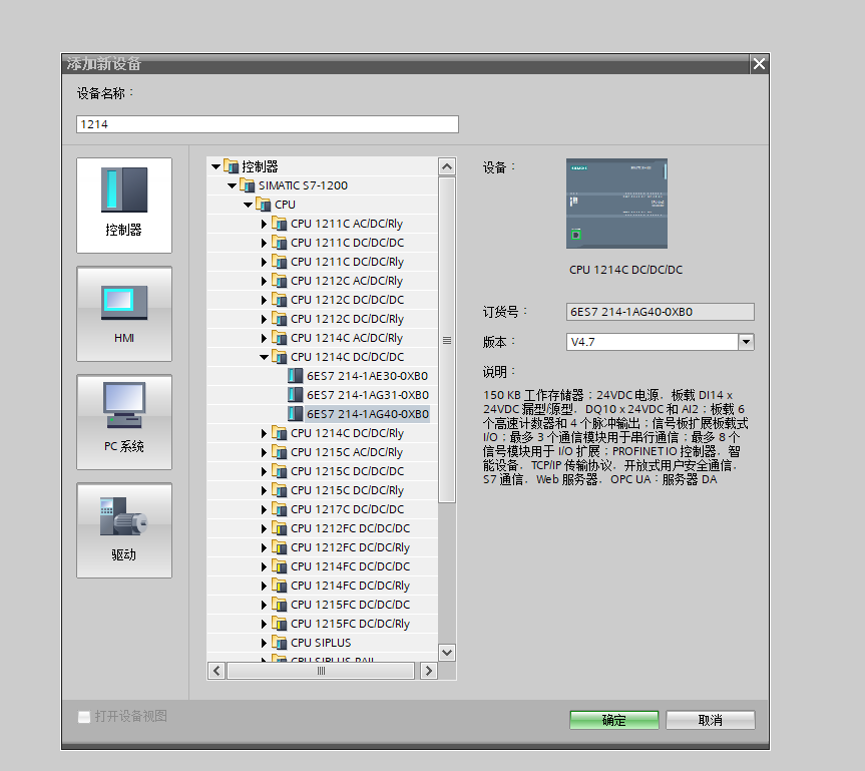Viewport: 865px width, 771px height.
Task: Click tree scrollbar down arrow
Action: pyautogui.click(x=447, y=652)
